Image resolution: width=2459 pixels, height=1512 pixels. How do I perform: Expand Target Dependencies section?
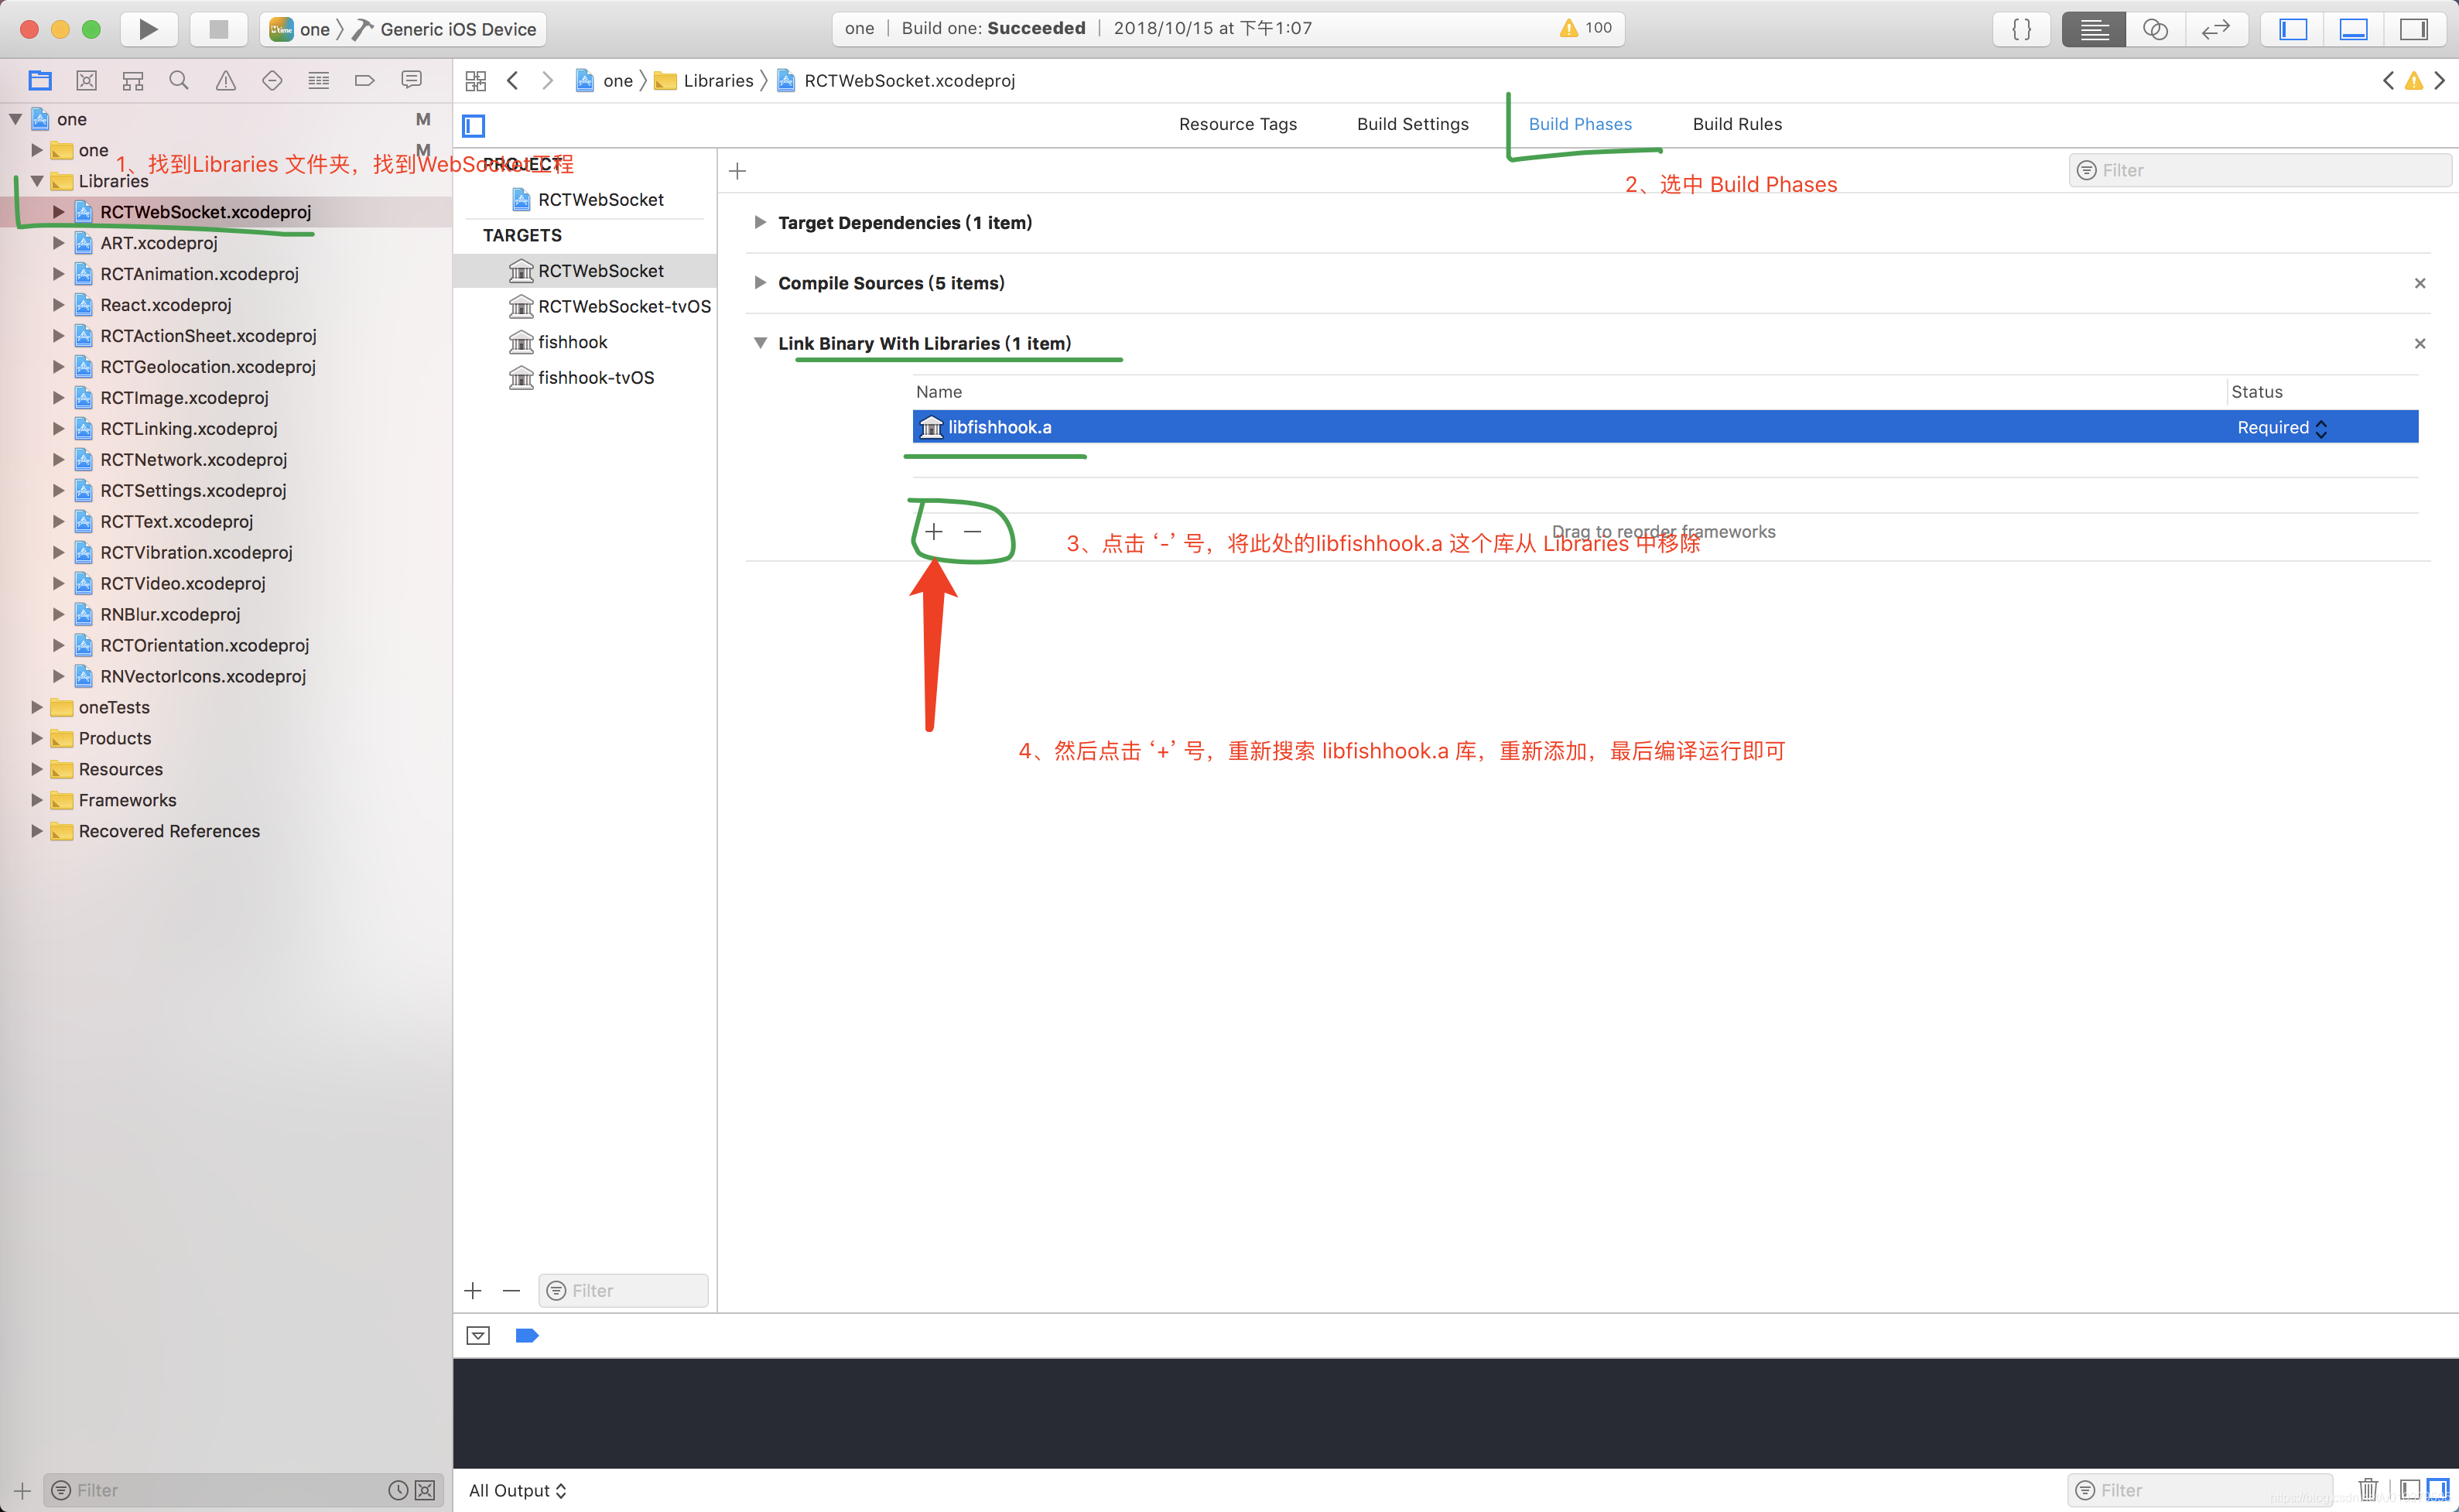pyautogui.click(x=760, y=222)
